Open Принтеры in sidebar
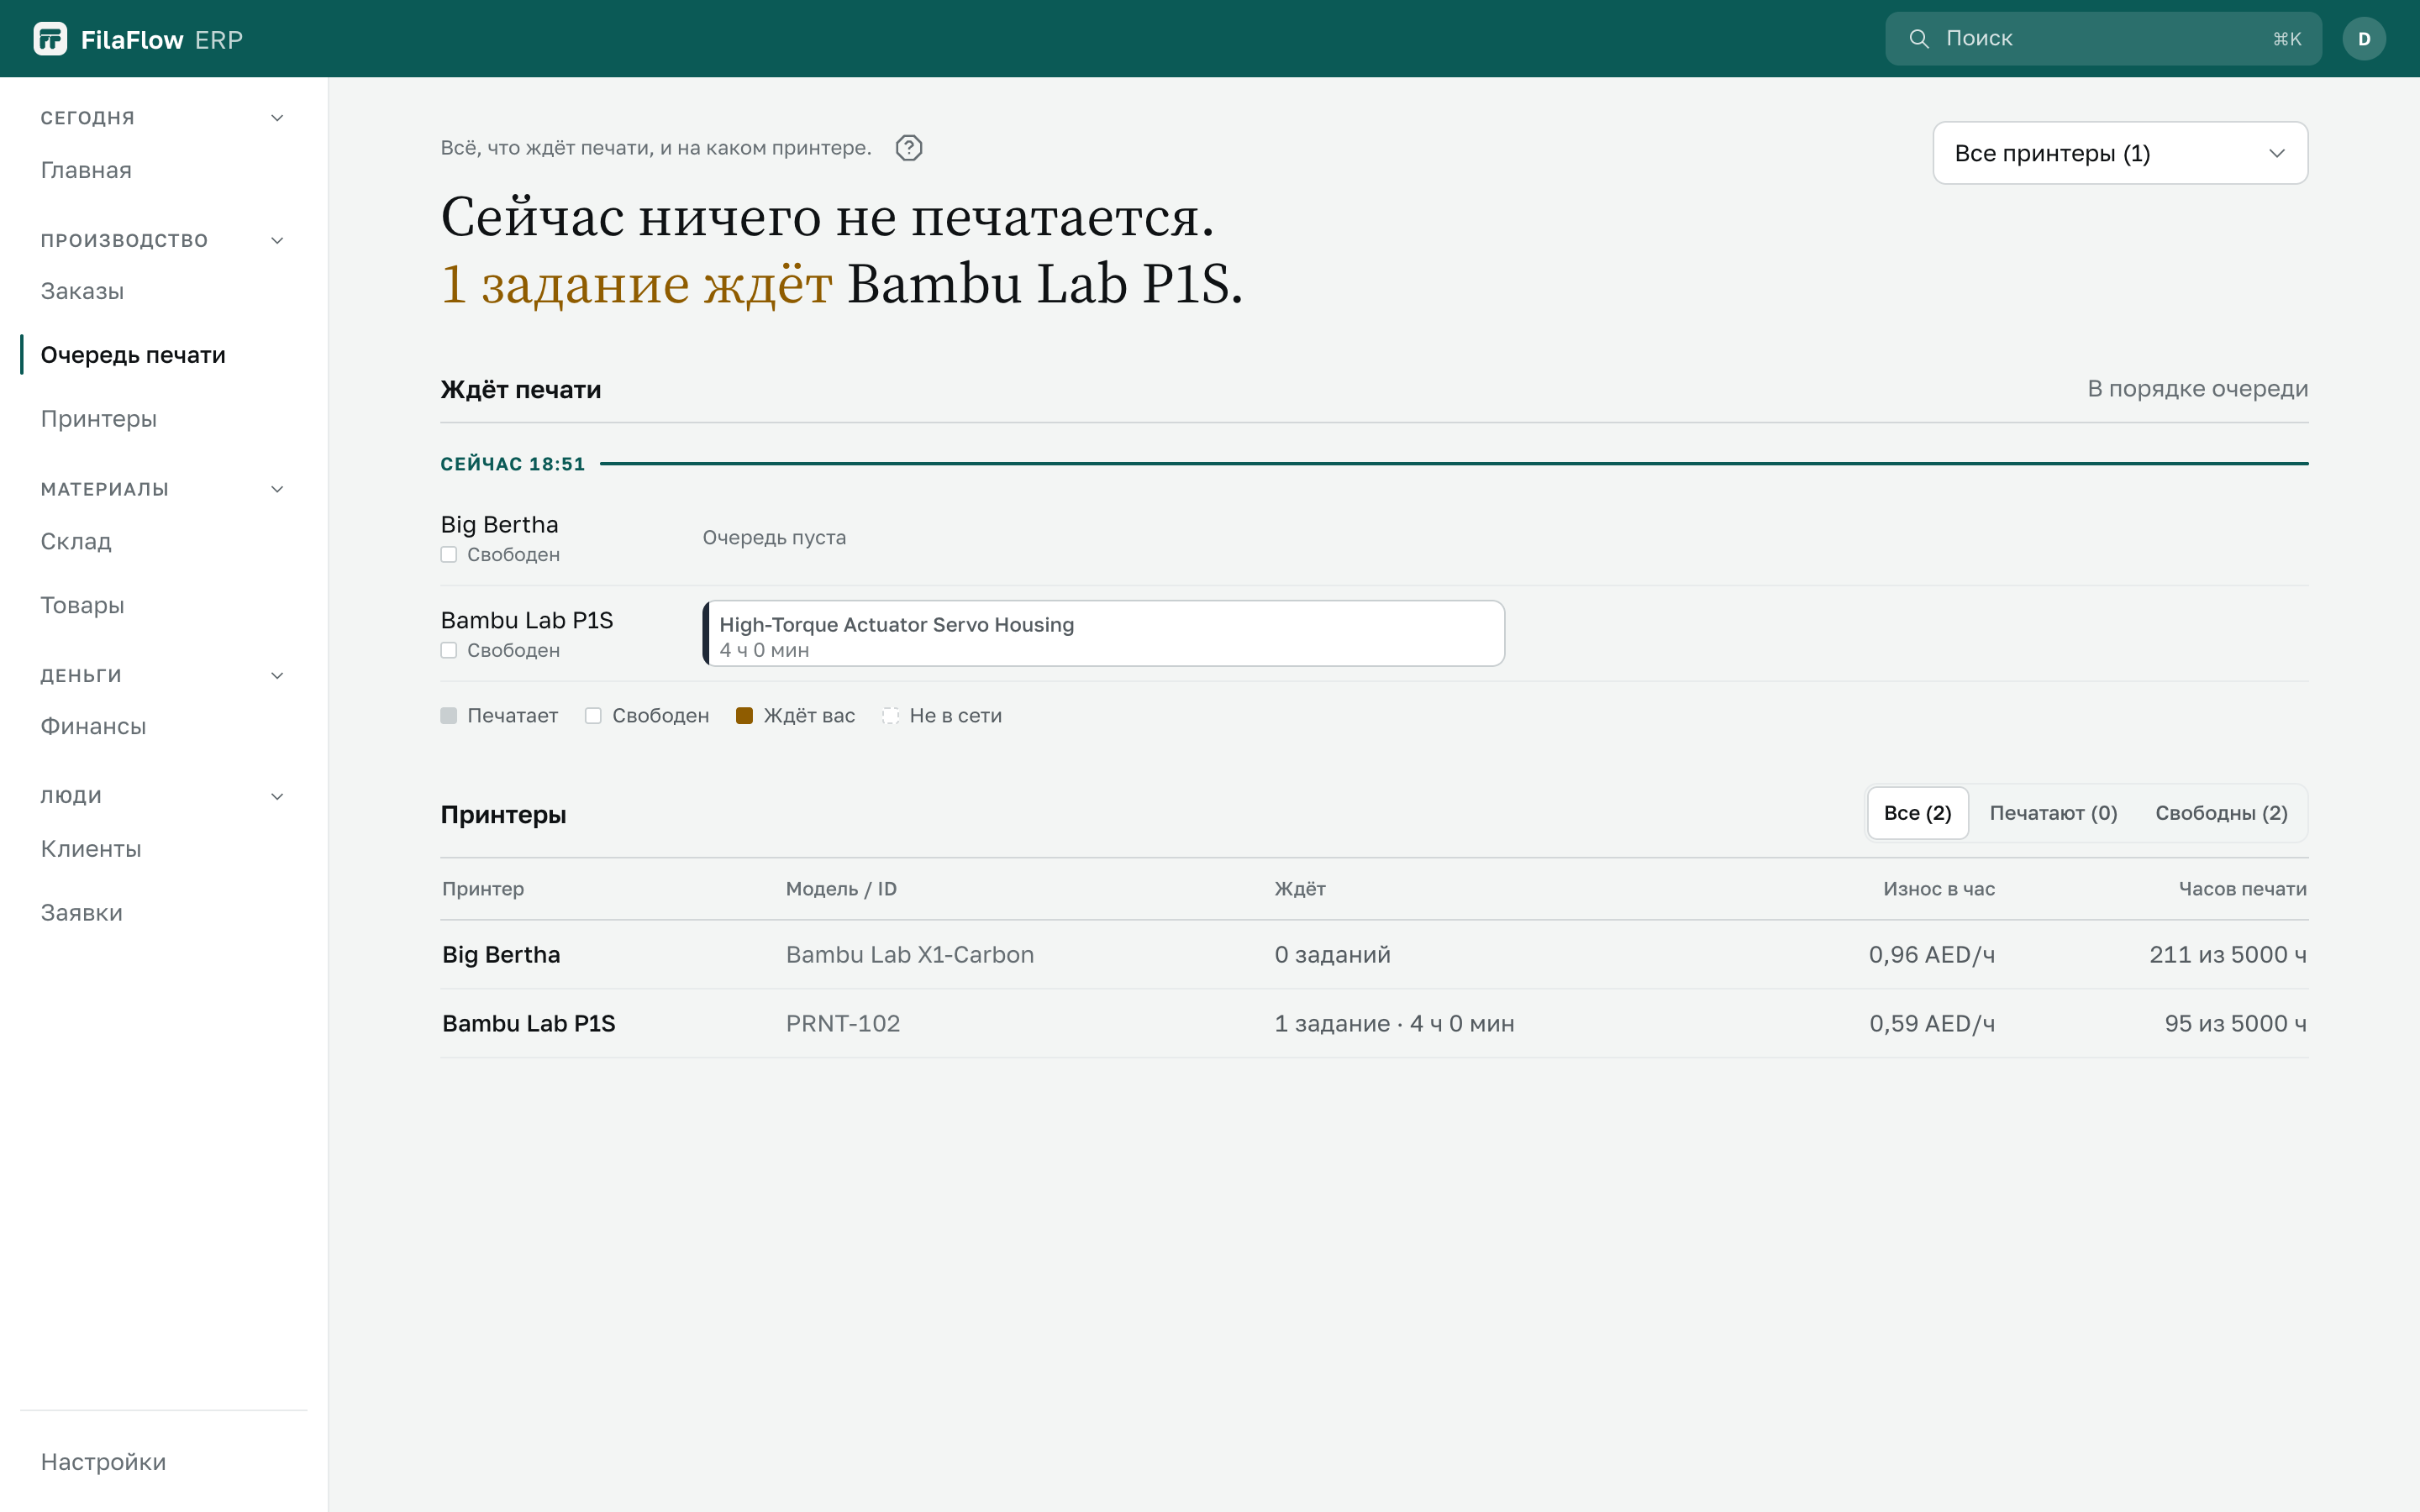Image resolution: width=2420 pixels, height=1512 pixels. [x=98, y=419]
